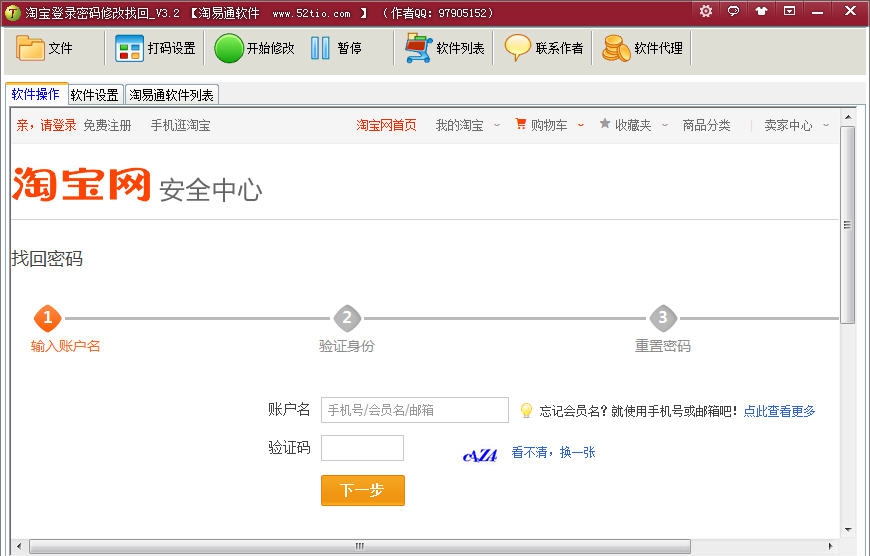Click the horizontal scrollbar right arrow
The image size is (870, 556).
(x=831, y=546)
